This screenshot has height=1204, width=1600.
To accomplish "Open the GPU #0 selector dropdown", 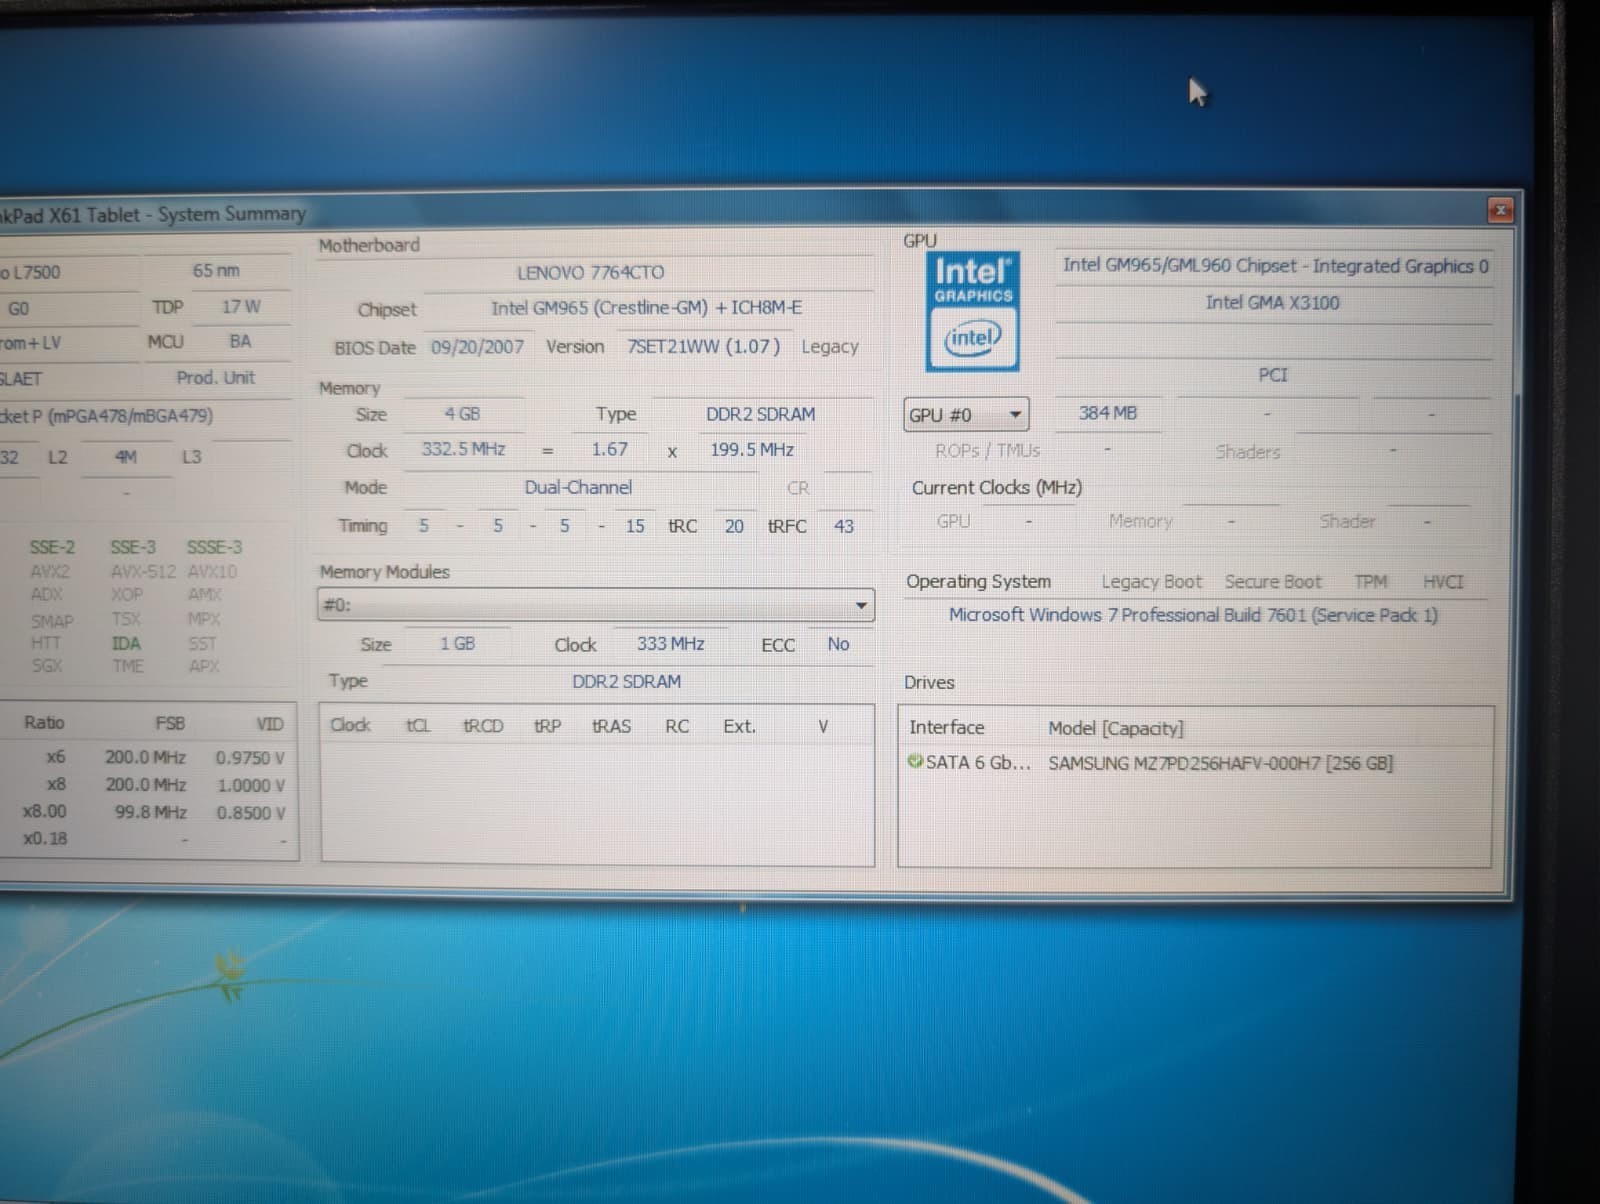I will pos(966,414).
